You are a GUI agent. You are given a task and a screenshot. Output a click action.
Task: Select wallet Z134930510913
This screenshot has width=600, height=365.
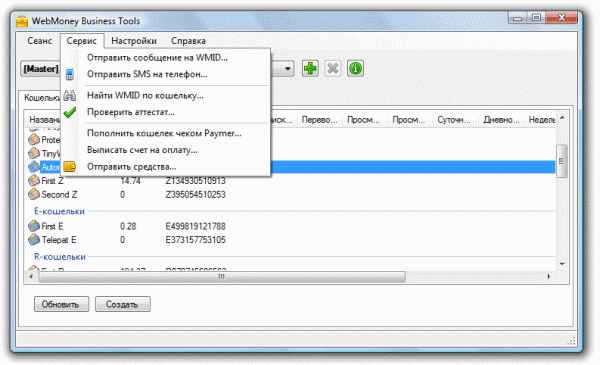pyautogui.click(x=196, y=181)
